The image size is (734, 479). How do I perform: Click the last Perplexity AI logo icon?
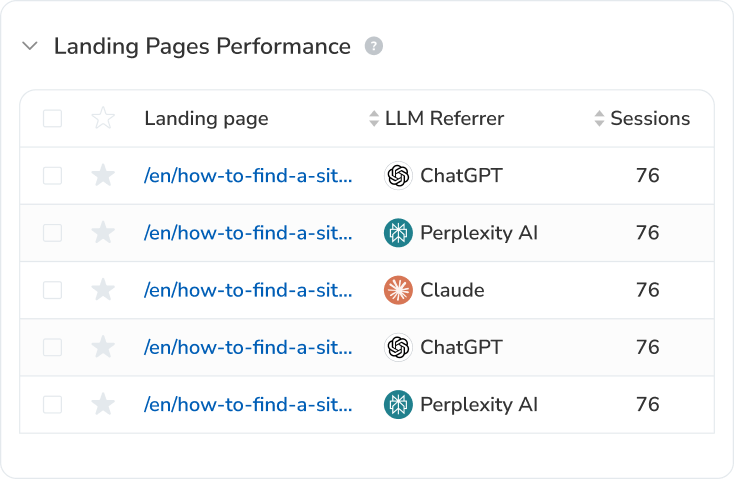pyautogui.click(x=398, y=404)
